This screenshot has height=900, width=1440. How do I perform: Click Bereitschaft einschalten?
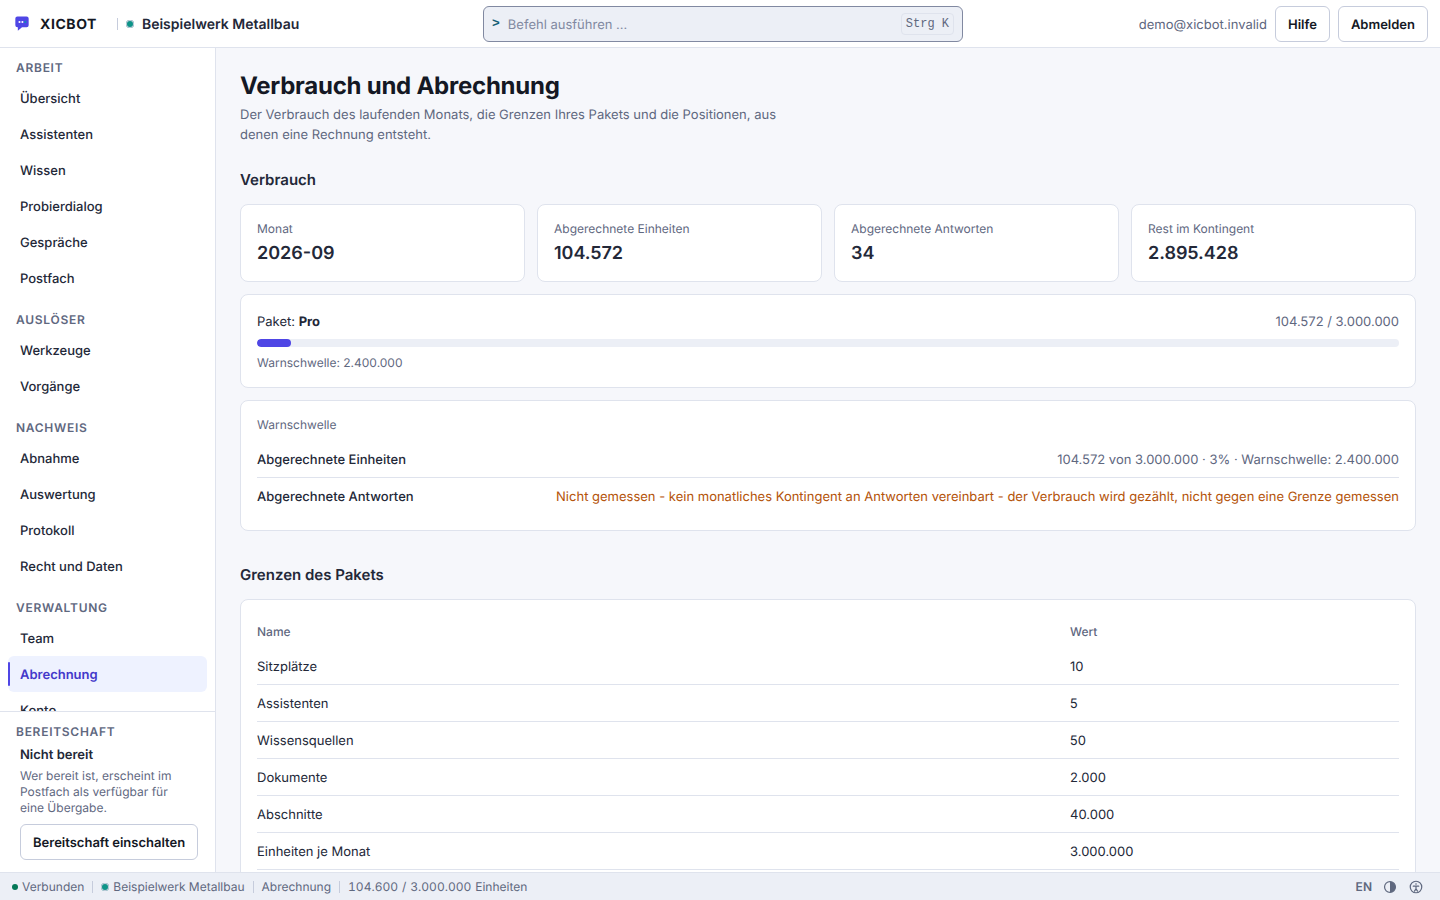click(x=109, y=842)
